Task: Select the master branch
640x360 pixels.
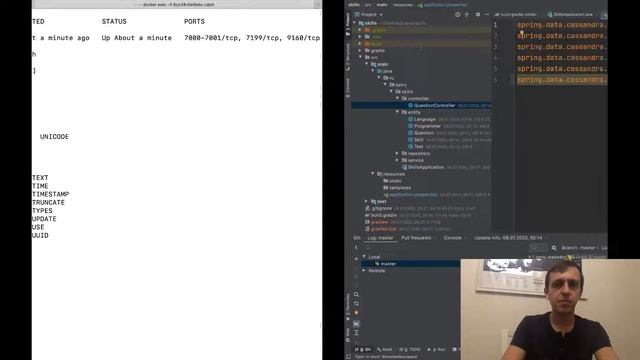Action: pyautogui.click(x=388, y=264)
